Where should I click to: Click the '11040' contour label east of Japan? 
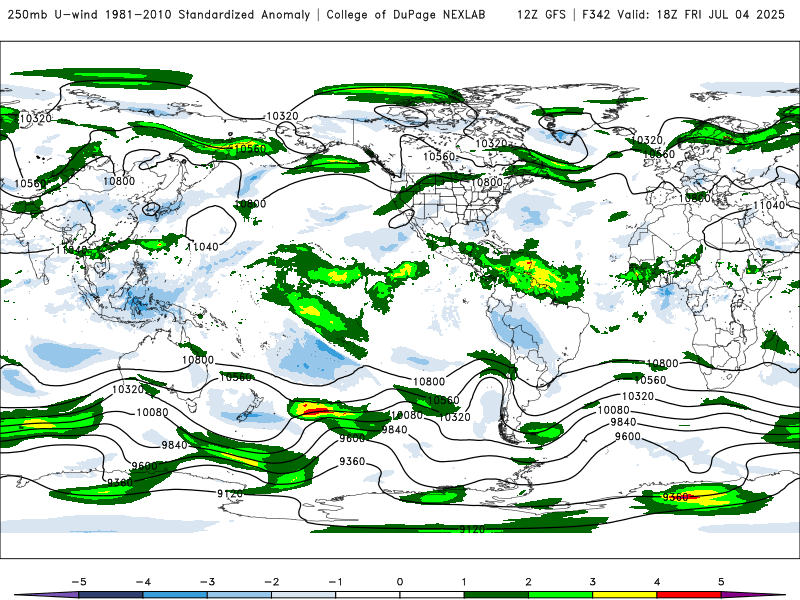pos(203,247)
